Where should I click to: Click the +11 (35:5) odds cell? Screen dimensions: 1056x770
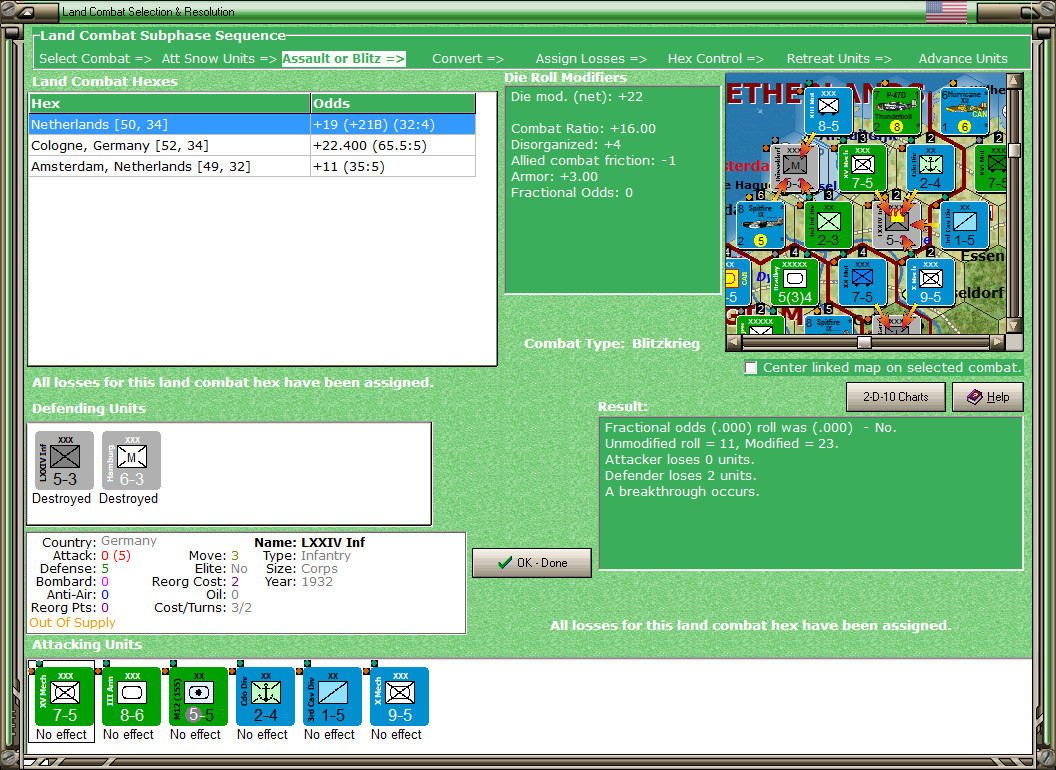click(393, 166)
